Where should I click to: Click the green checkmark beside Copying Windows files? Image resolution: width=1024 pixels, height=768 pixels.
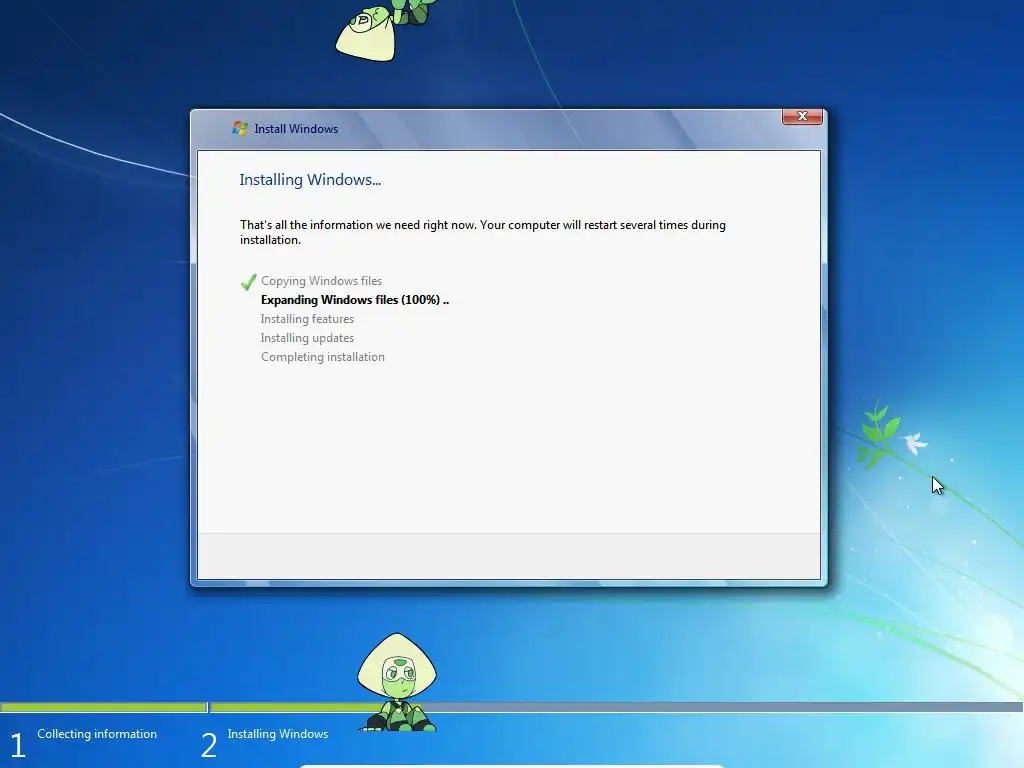pos(248,281)
